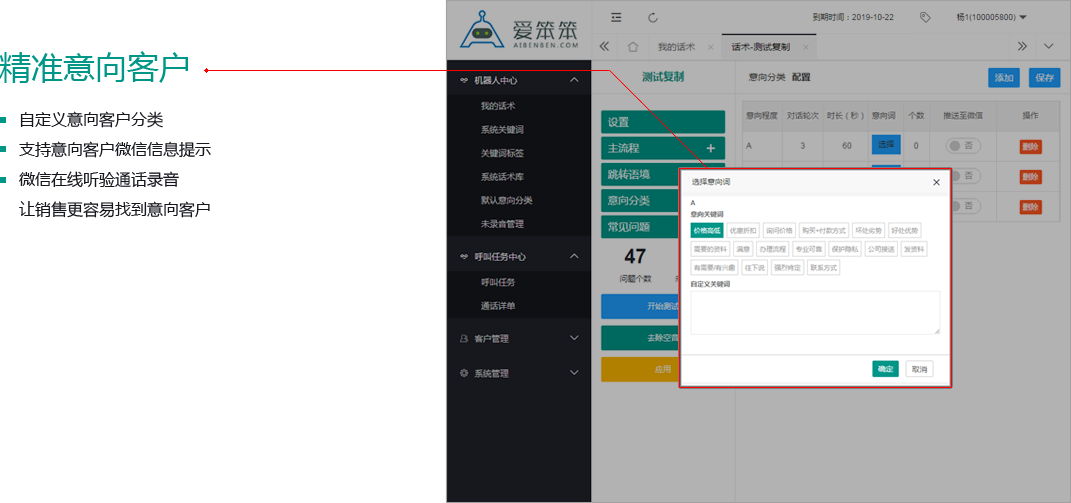Select the 话术-测试复制 tab
The width and height of the screenshot is (1071, 503).
[x=761, y=47]
